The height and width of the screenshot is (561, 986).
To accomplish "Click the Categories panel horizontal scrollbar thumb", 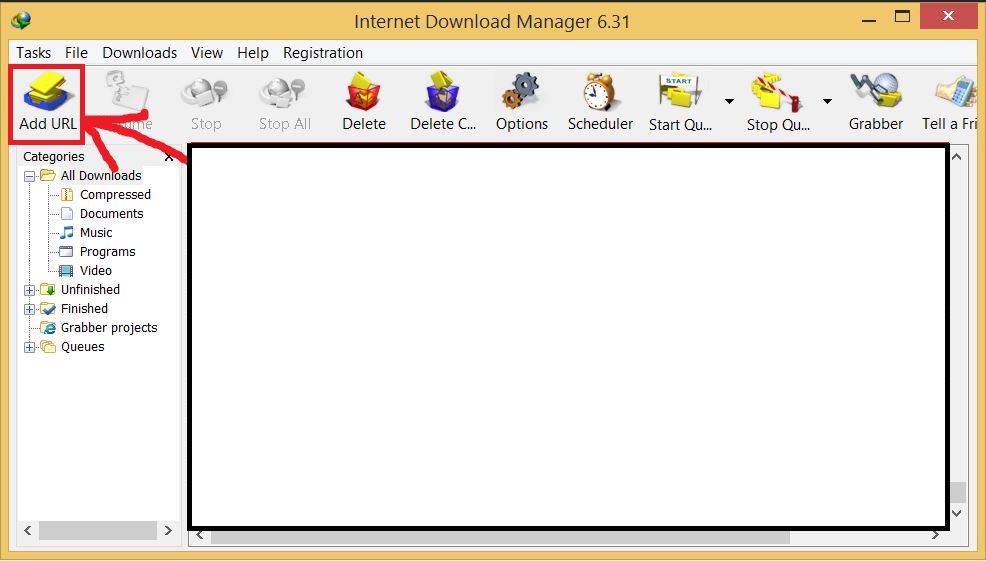I will 97,531.
